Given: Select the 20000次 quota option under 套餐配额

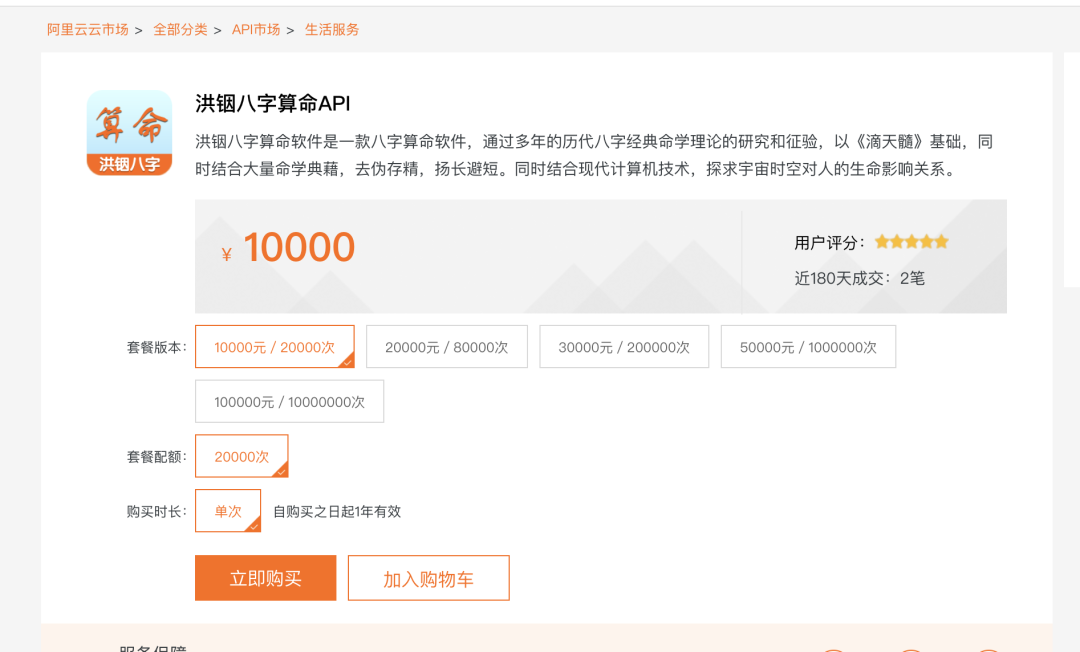Looking at the screenshot, I should pos(241,456).
